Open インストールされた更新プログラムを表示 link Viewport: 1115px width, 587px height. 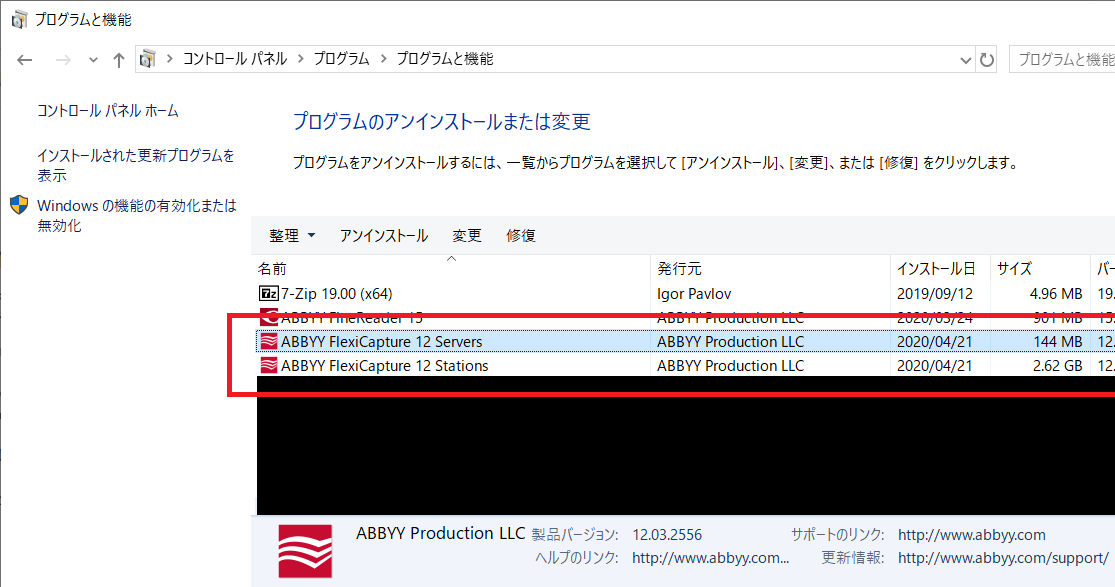click(x=136, y=165)
